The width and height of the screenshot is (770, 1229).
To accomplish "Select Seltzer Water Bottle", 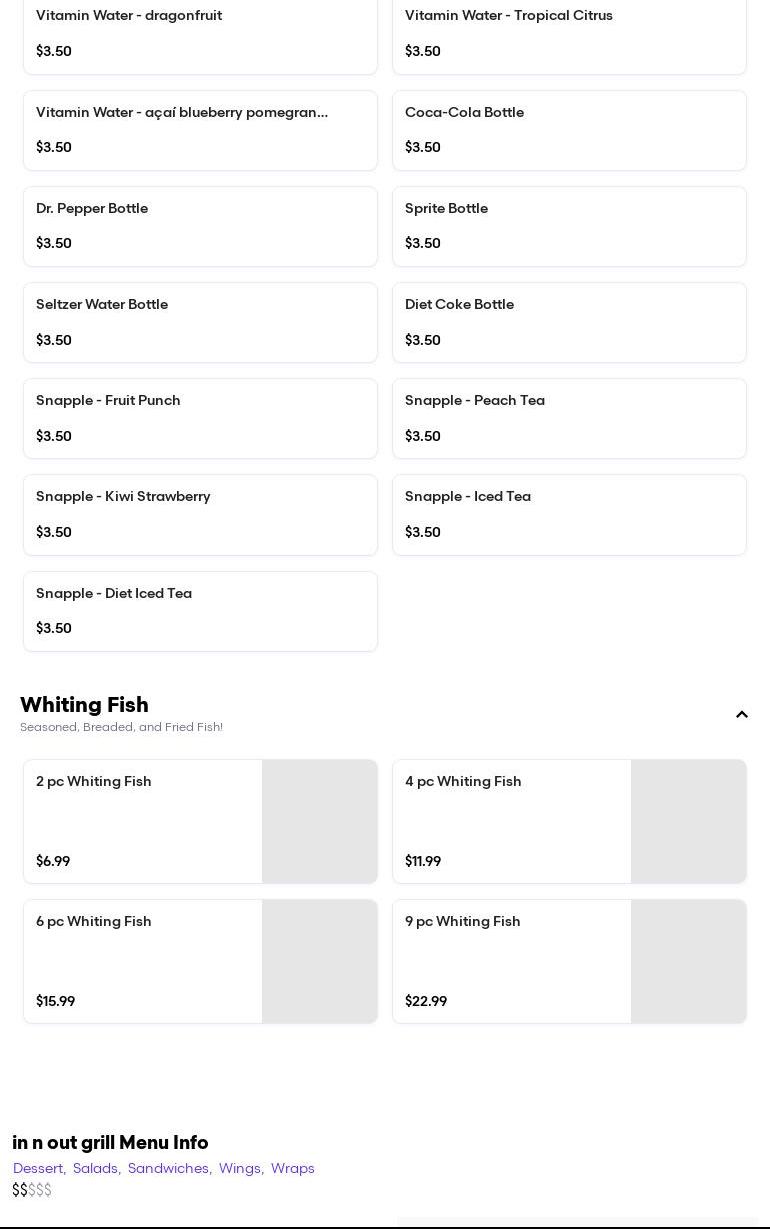I will pos(200,322).
